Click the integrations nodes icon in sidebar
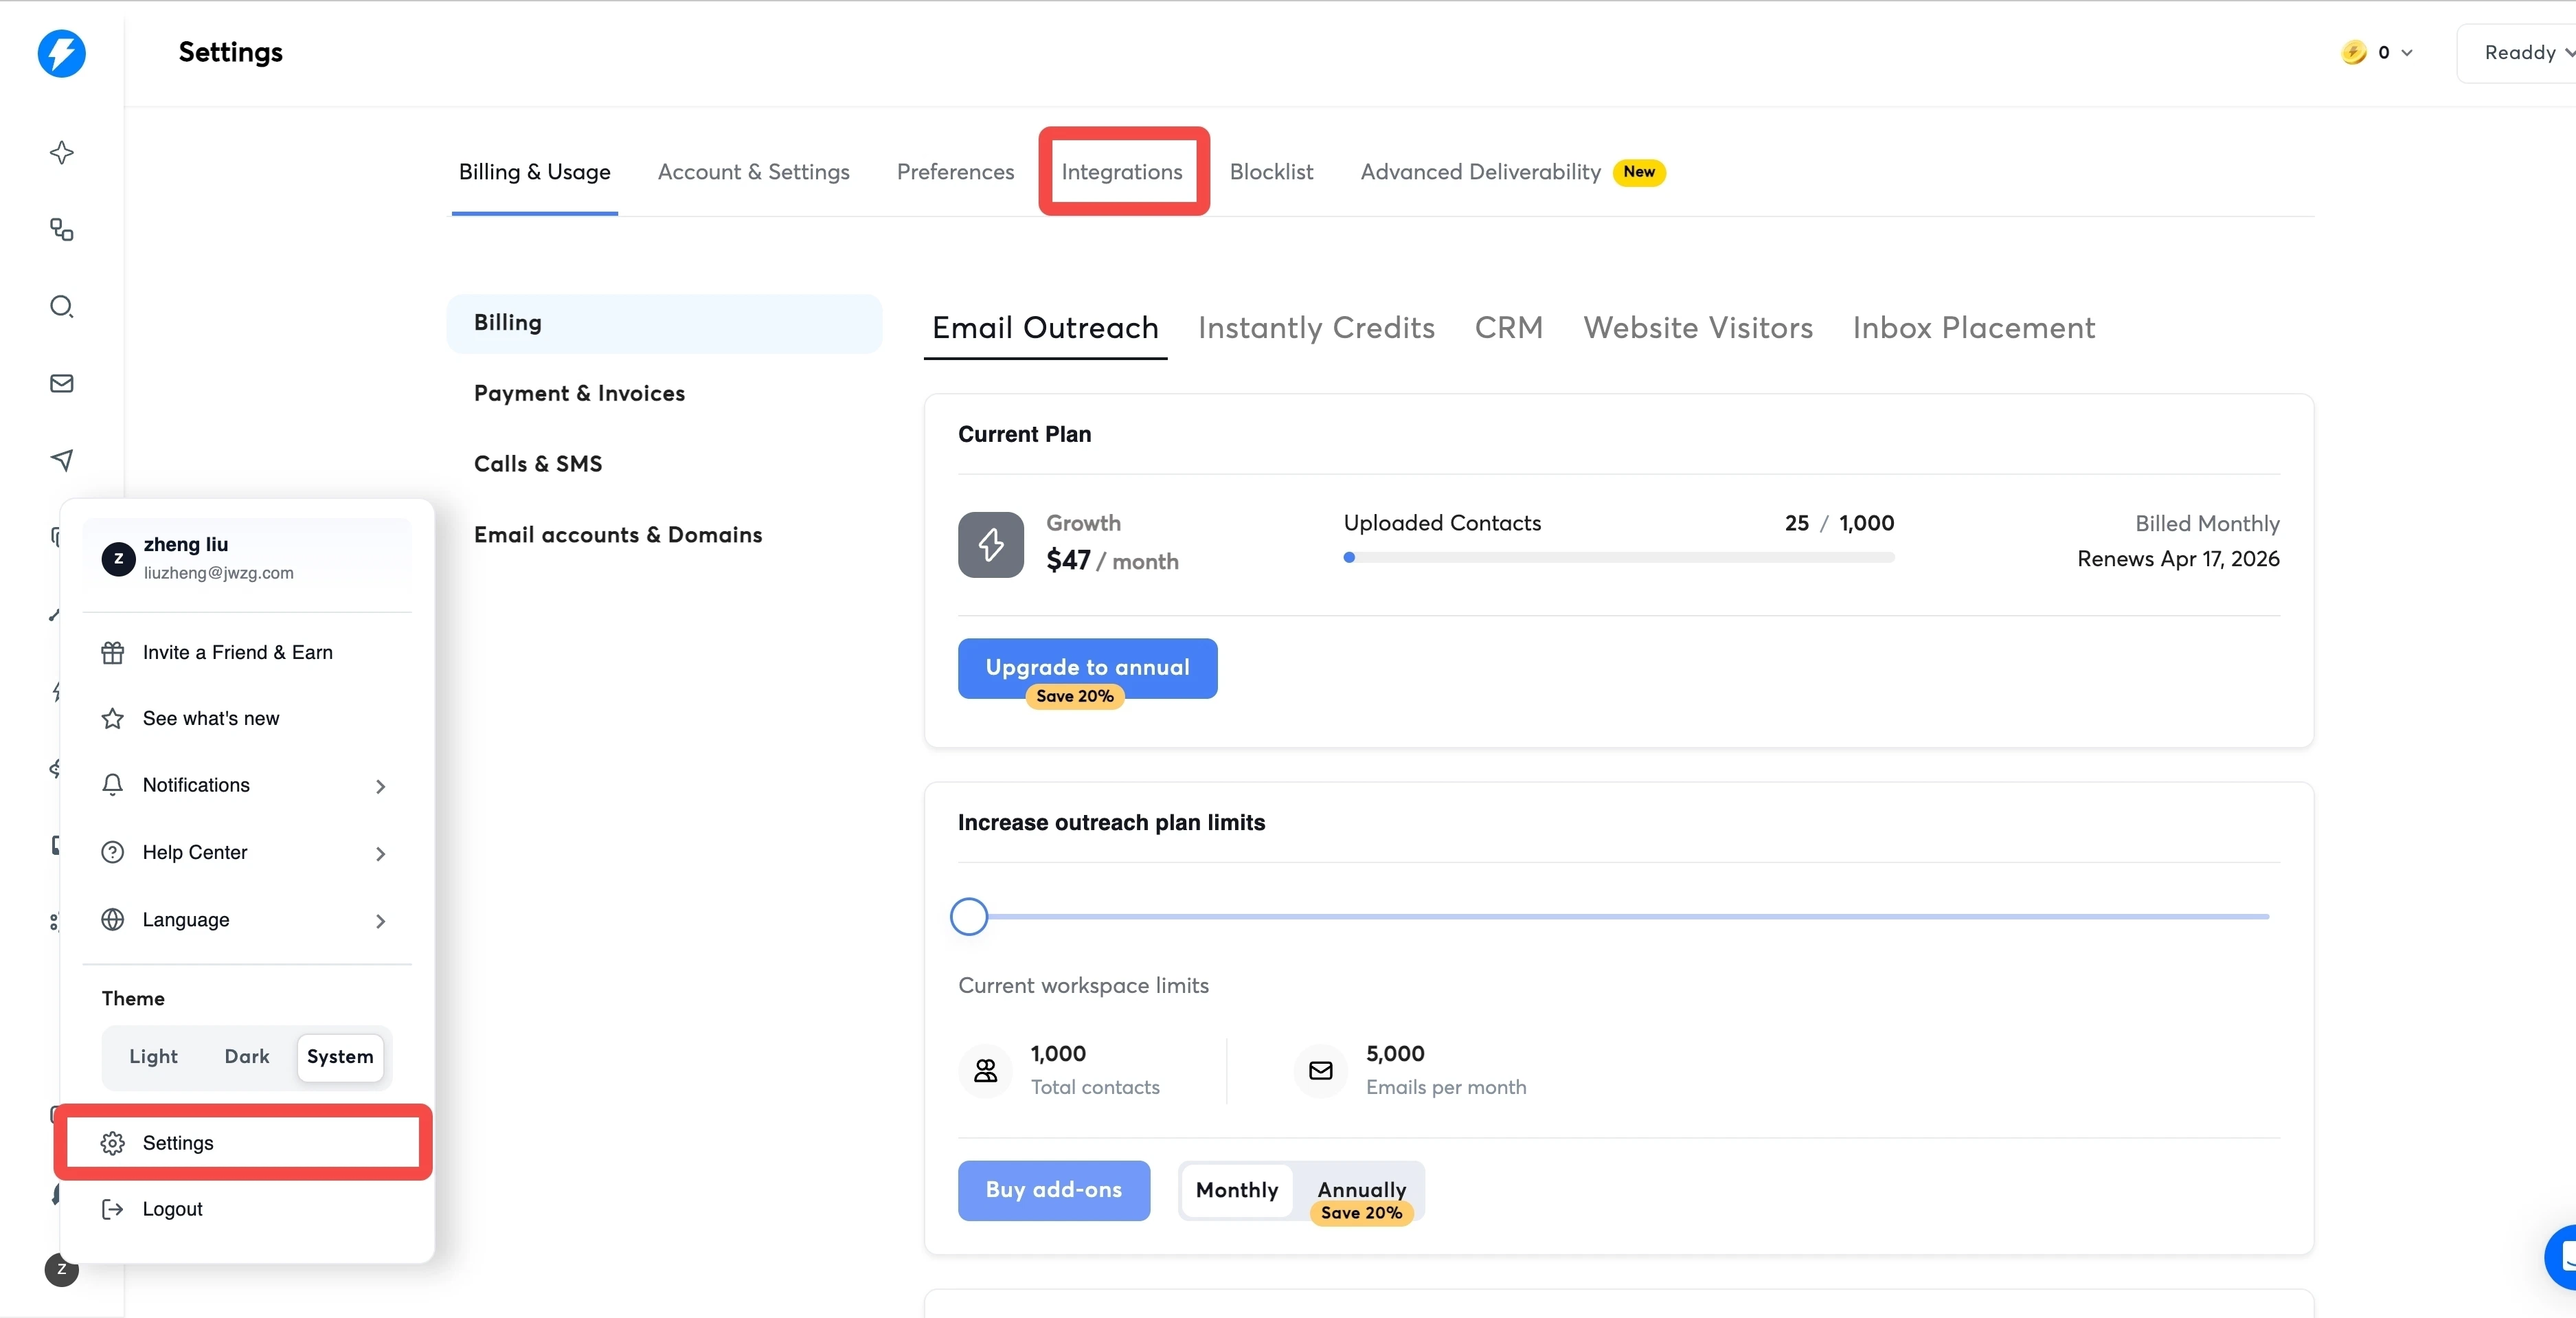2576x1318 pixels. click(x=62, y=230)
